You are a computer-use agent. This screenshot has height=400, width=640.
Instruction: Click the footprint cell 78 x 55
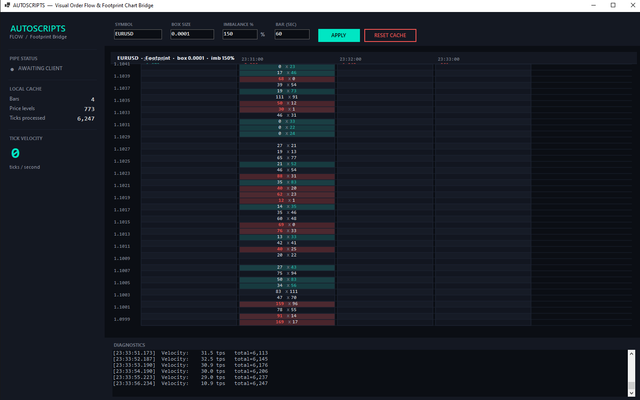pos(287,310)
